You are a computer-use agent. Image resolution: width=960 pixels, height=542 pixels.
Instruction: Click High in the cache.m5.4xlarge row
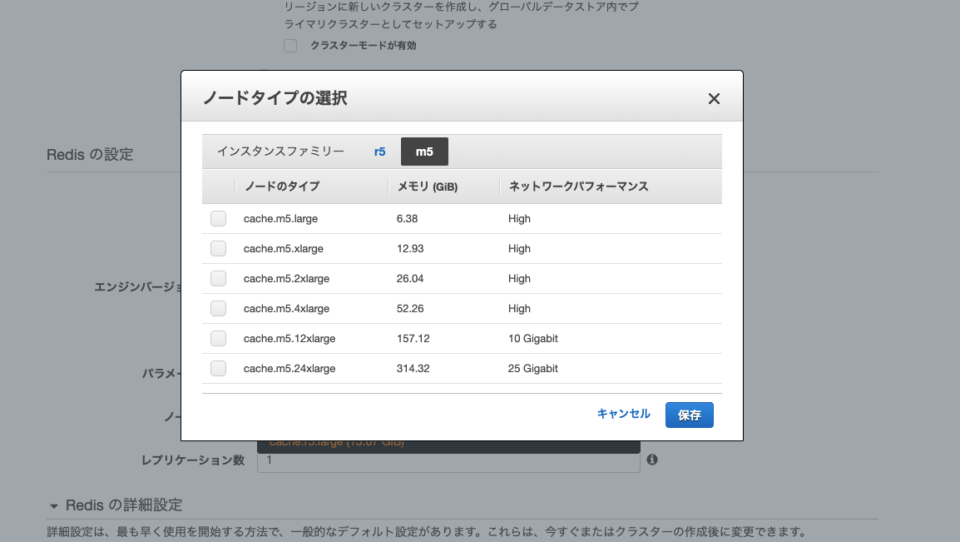(x=519, y=309)
